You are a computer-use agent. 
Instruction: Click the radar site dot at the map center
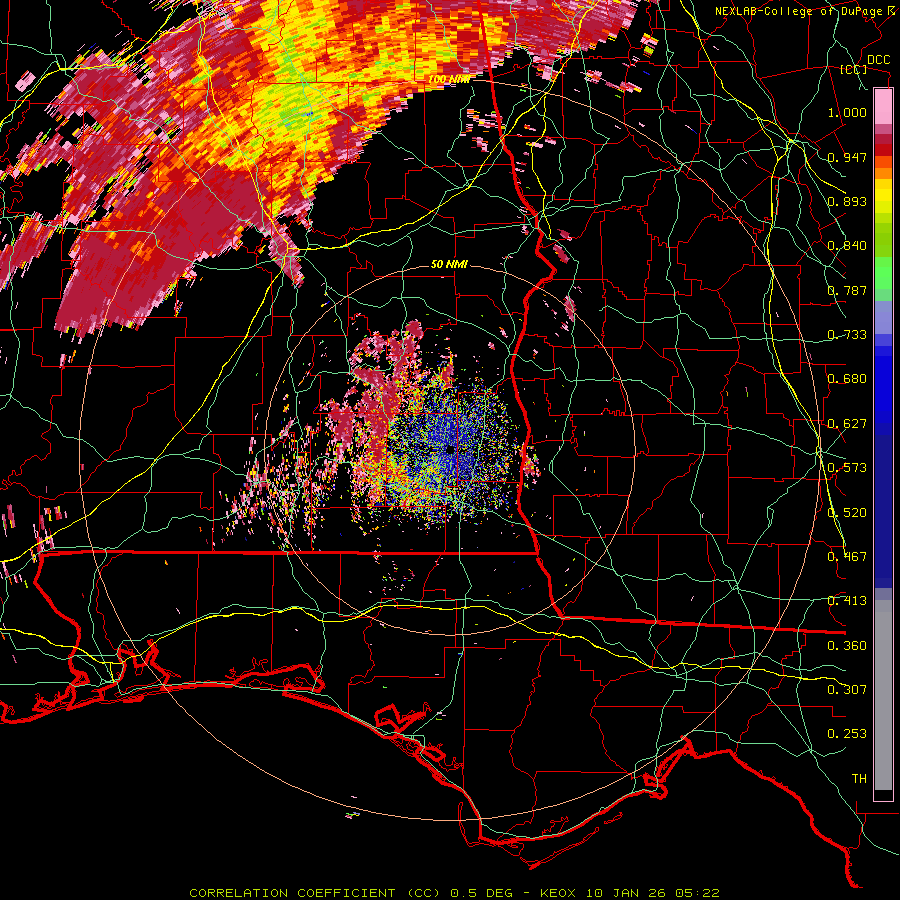point(451,450)
